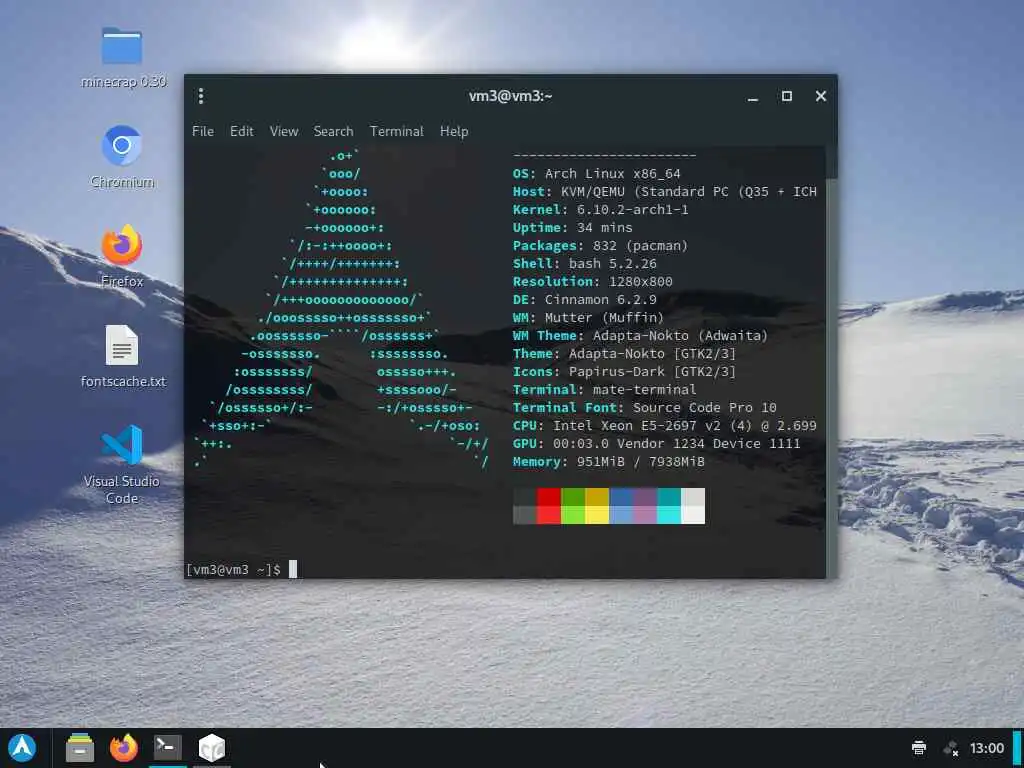The width and height of the screenshot is (1024, 768).
Task: Click the blue color block in neofetch
Action: [621, 505]
